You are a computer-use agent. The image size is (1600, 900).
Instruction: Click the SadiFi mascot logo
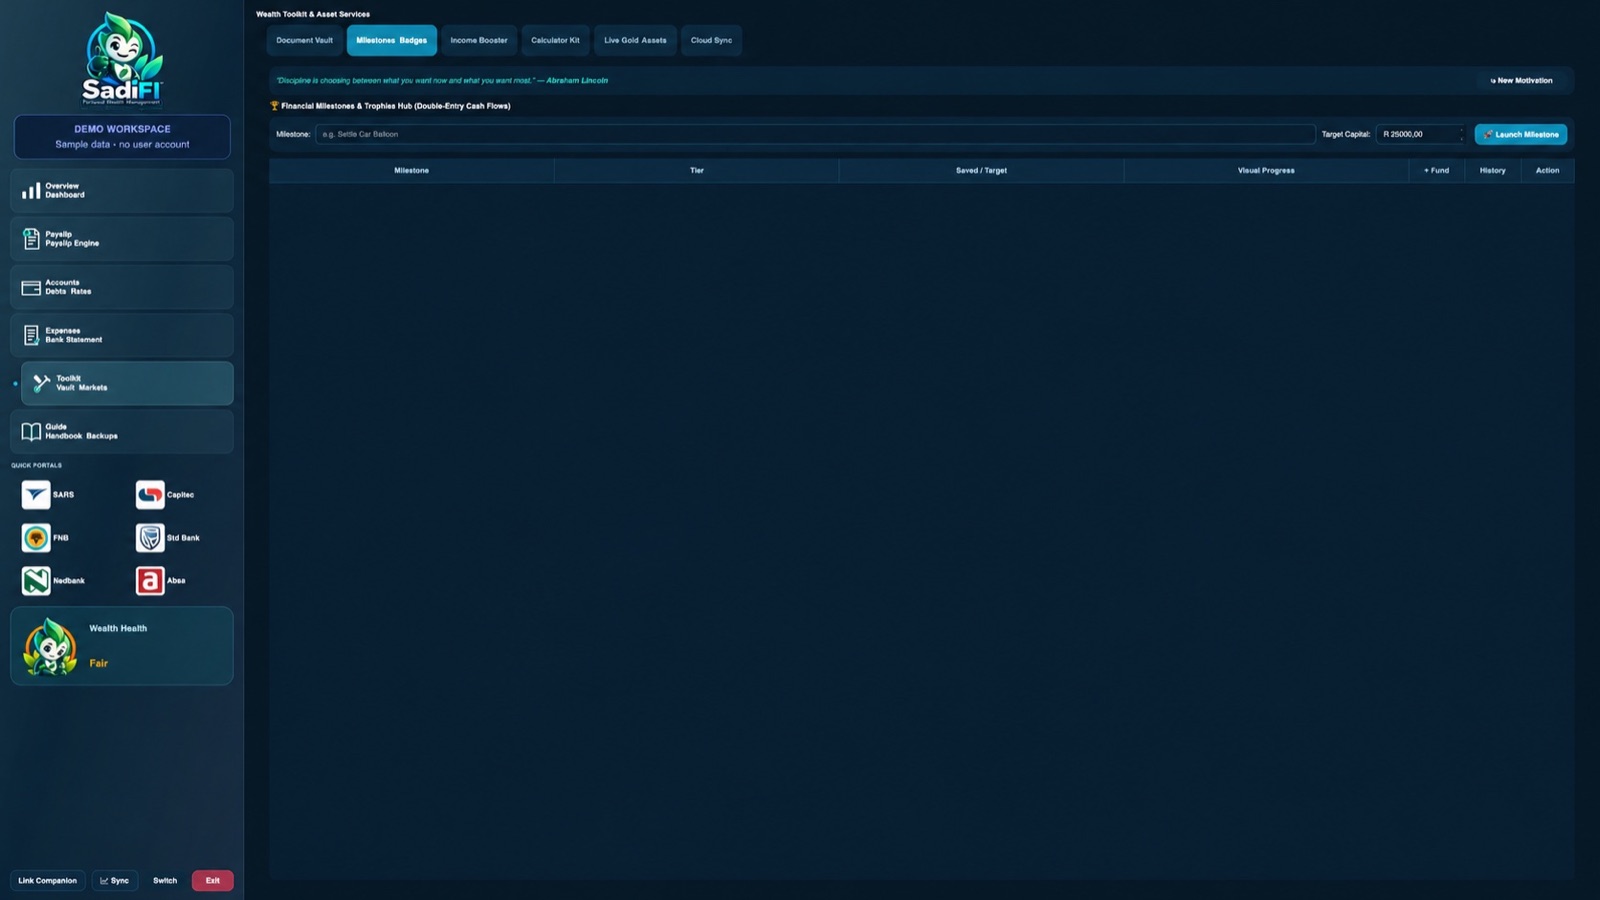click(x=122, y=58)
